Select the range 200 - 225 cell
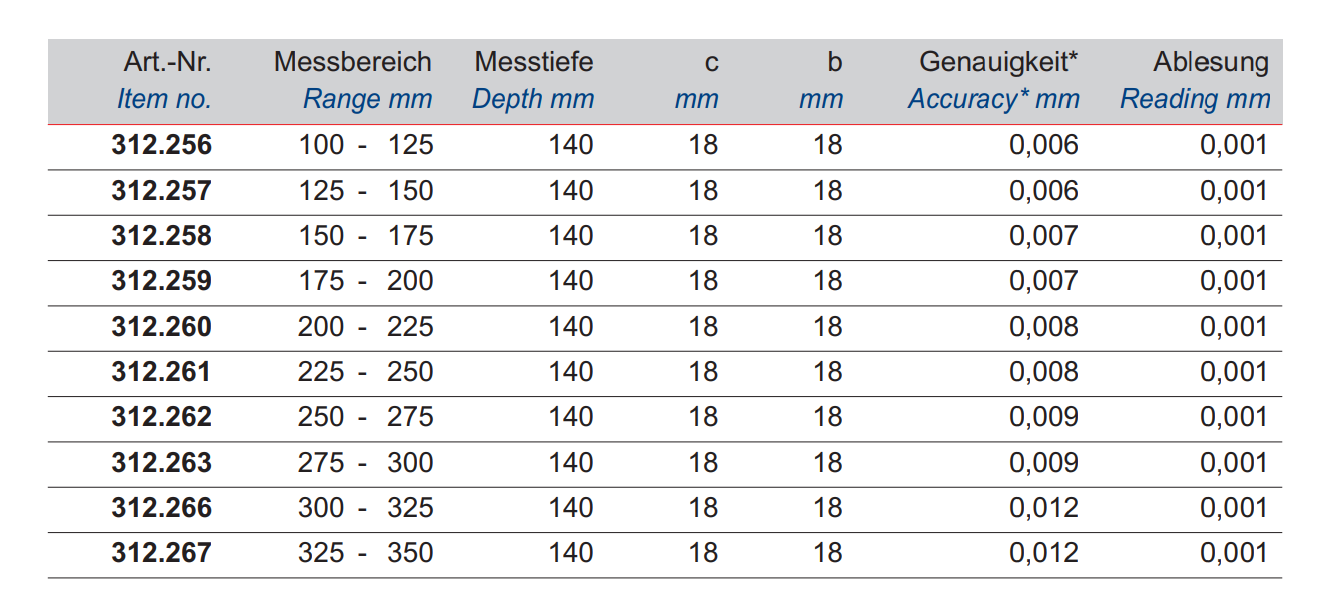The height and width of the screenshot is (599, 1328). 366,327
